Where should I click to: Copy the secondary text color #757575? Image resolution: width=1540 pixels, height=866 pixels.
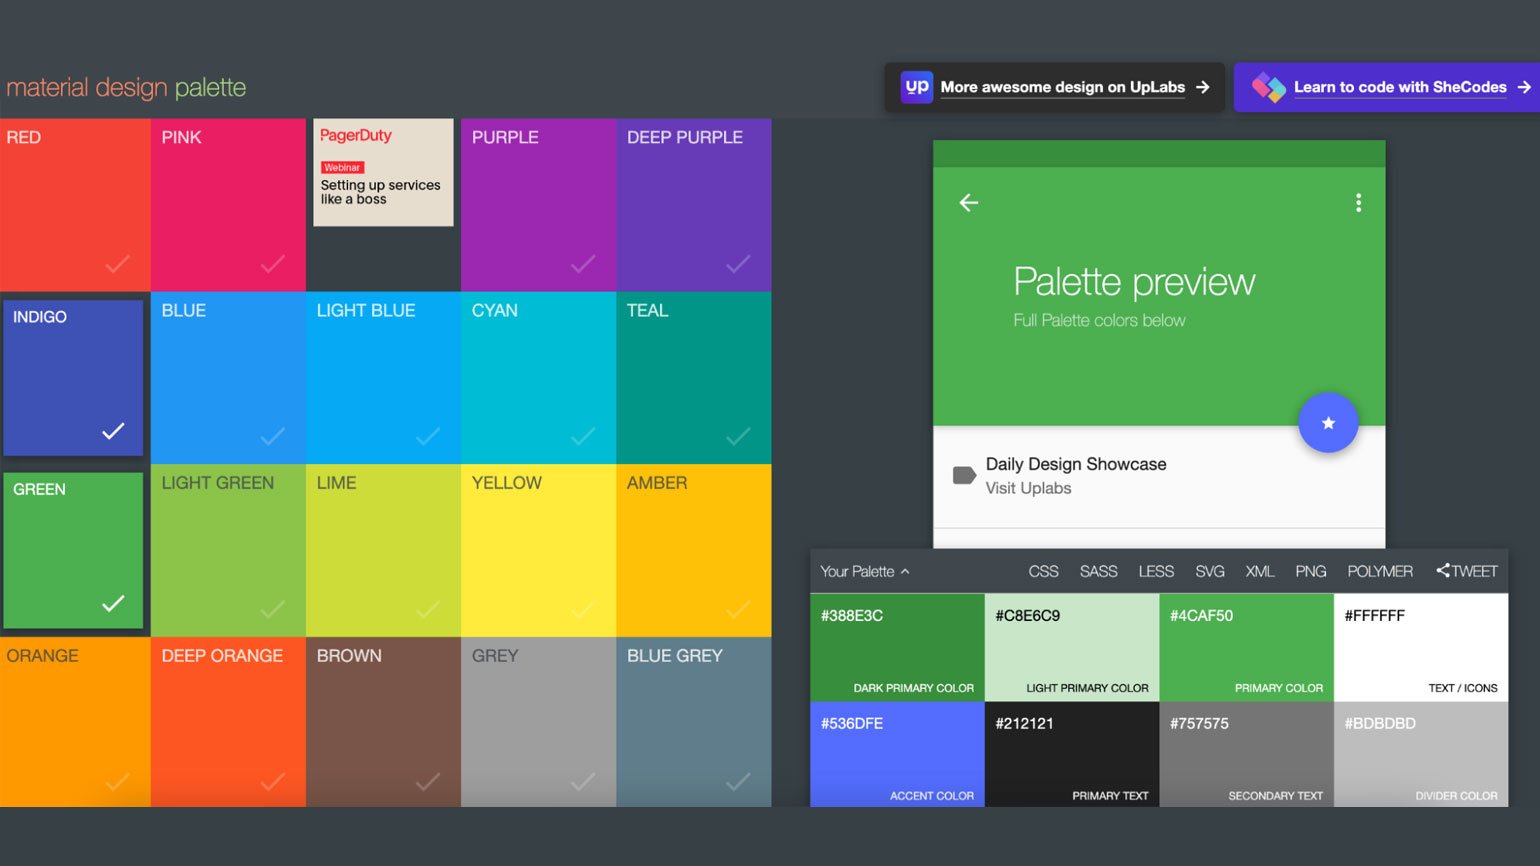click(x=1246, y=754)
